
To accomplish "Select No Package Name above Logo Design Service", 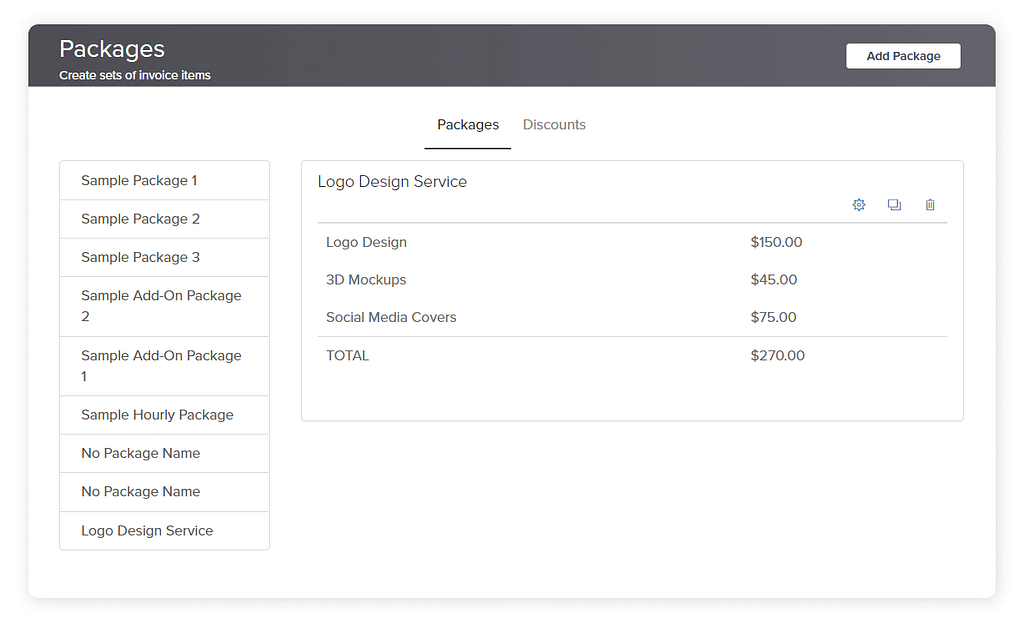I will pos(165,492).
